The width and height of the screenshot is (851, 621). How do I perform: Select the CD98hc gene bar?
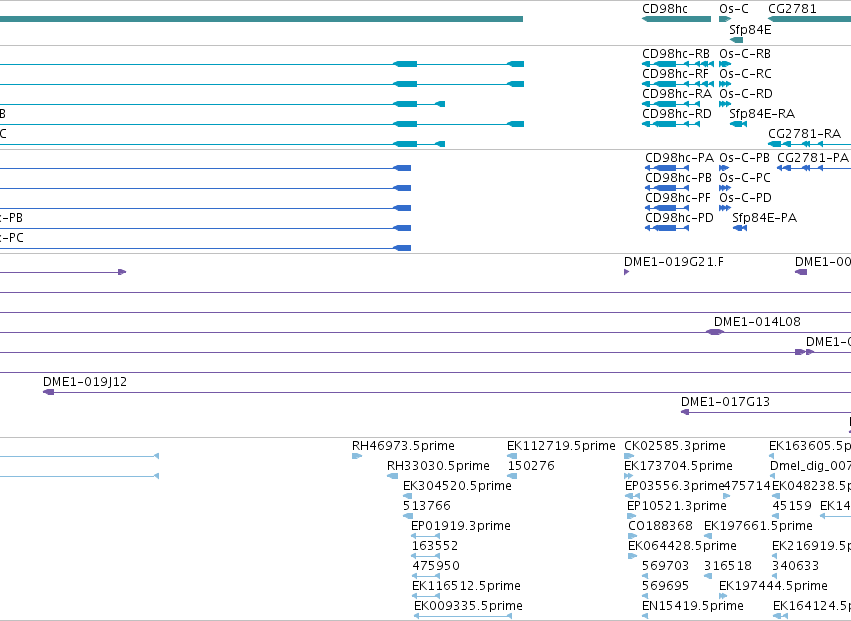click(x=676, y=19)
